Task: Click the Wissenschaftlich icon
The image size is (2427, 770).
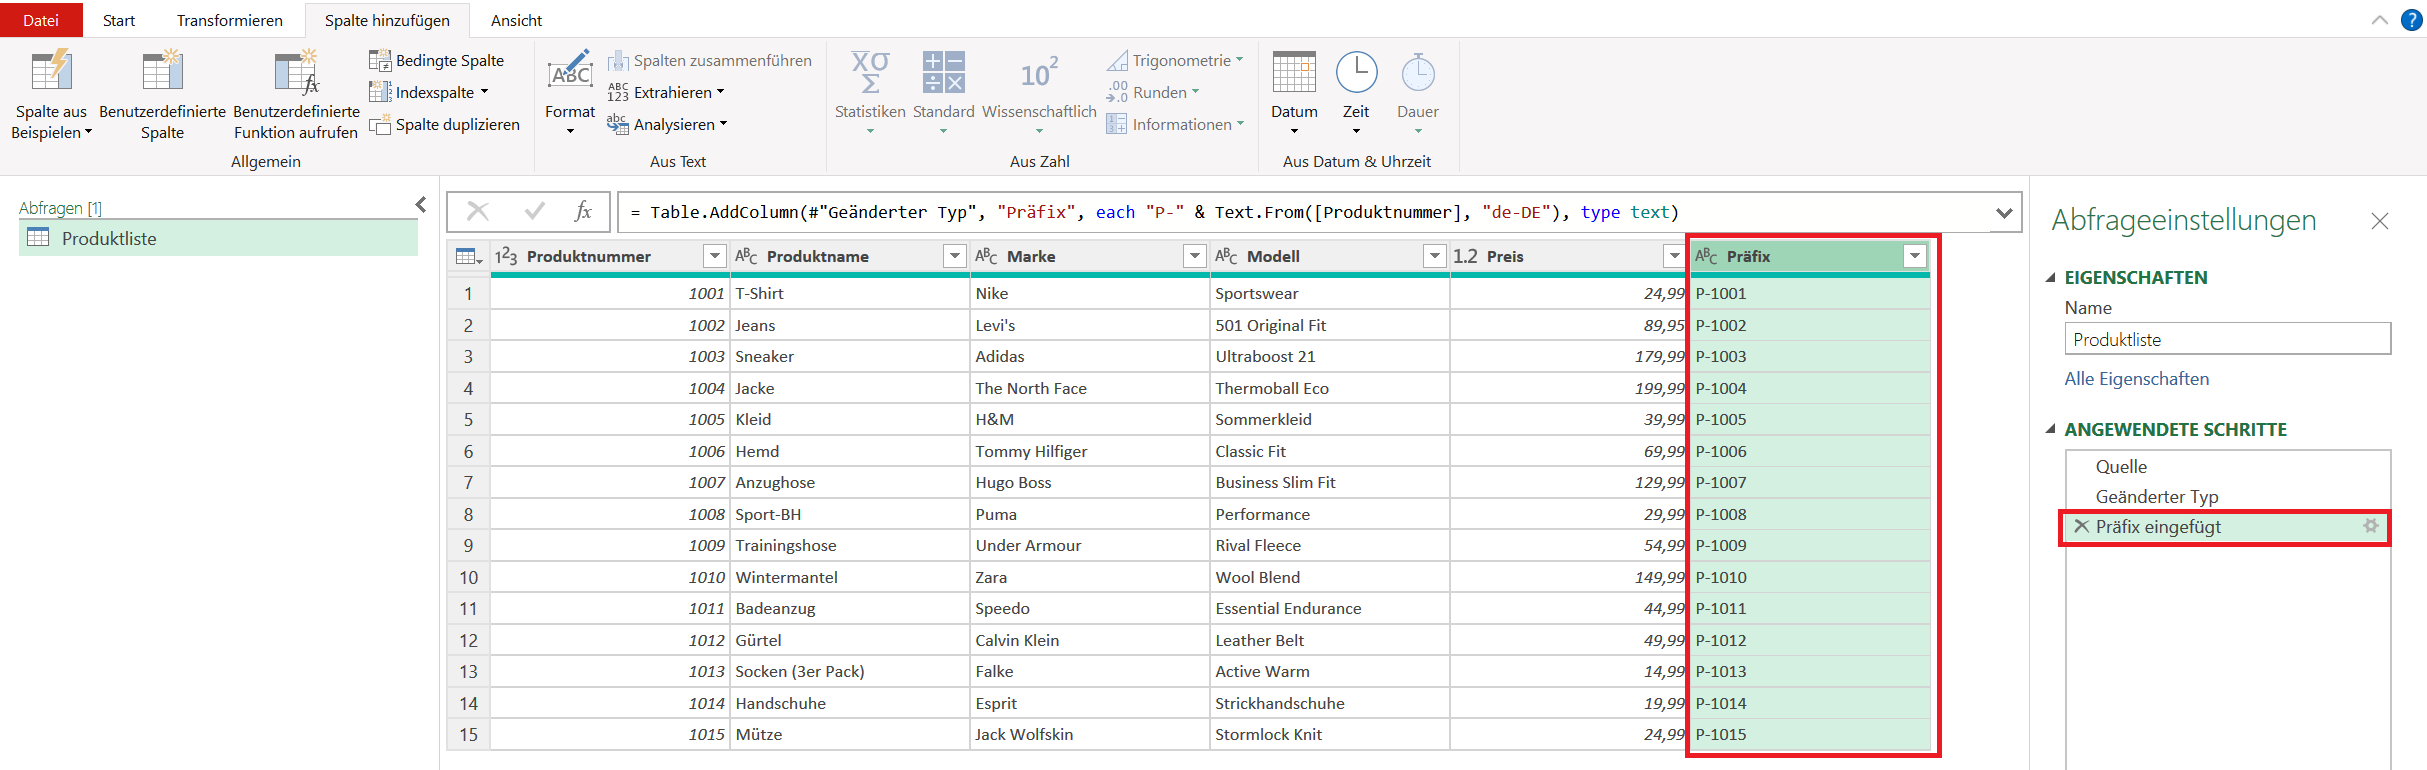Action: tap(1039, 72)
